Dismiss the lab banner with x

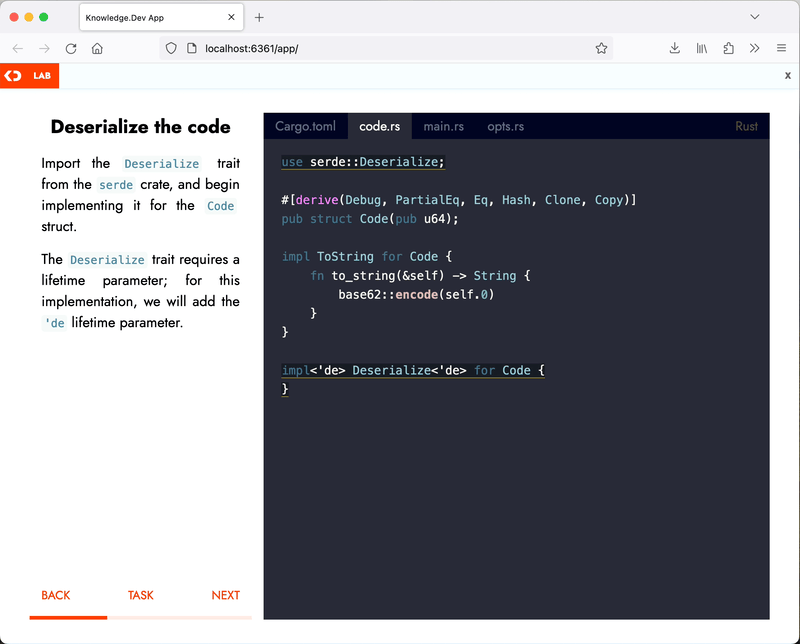(787, 76)
